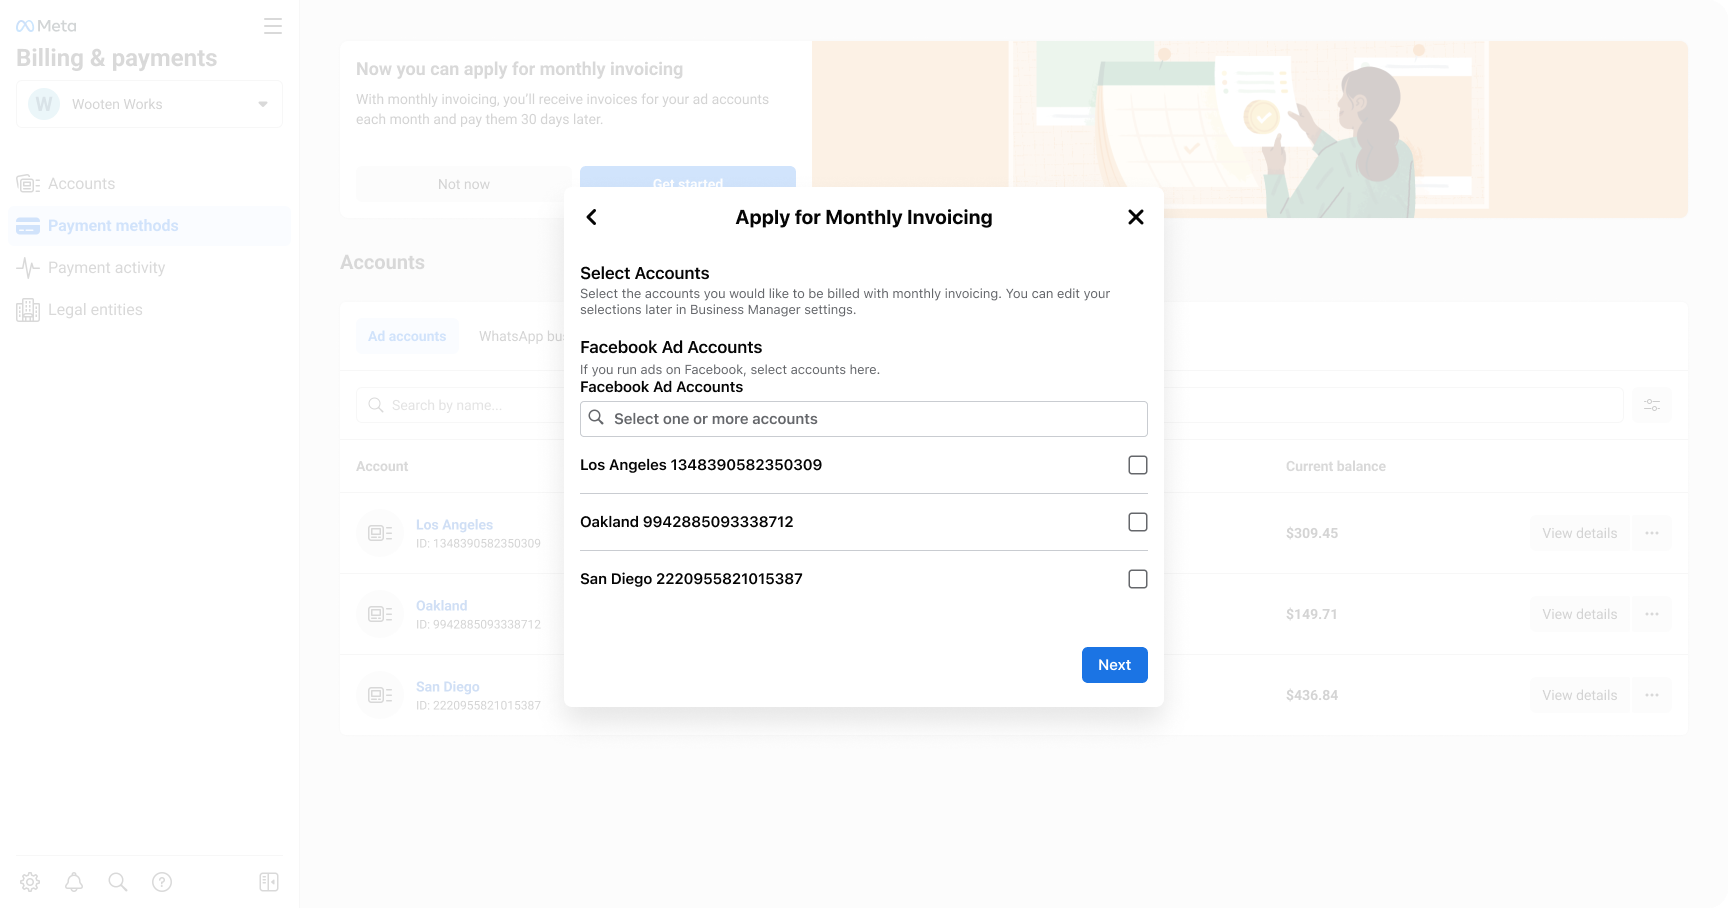Image resolution: width=1728 pixels, height=908 pixels.
Task: Click the filter sliders icon beside the search bar
Action: [1652, 405]
